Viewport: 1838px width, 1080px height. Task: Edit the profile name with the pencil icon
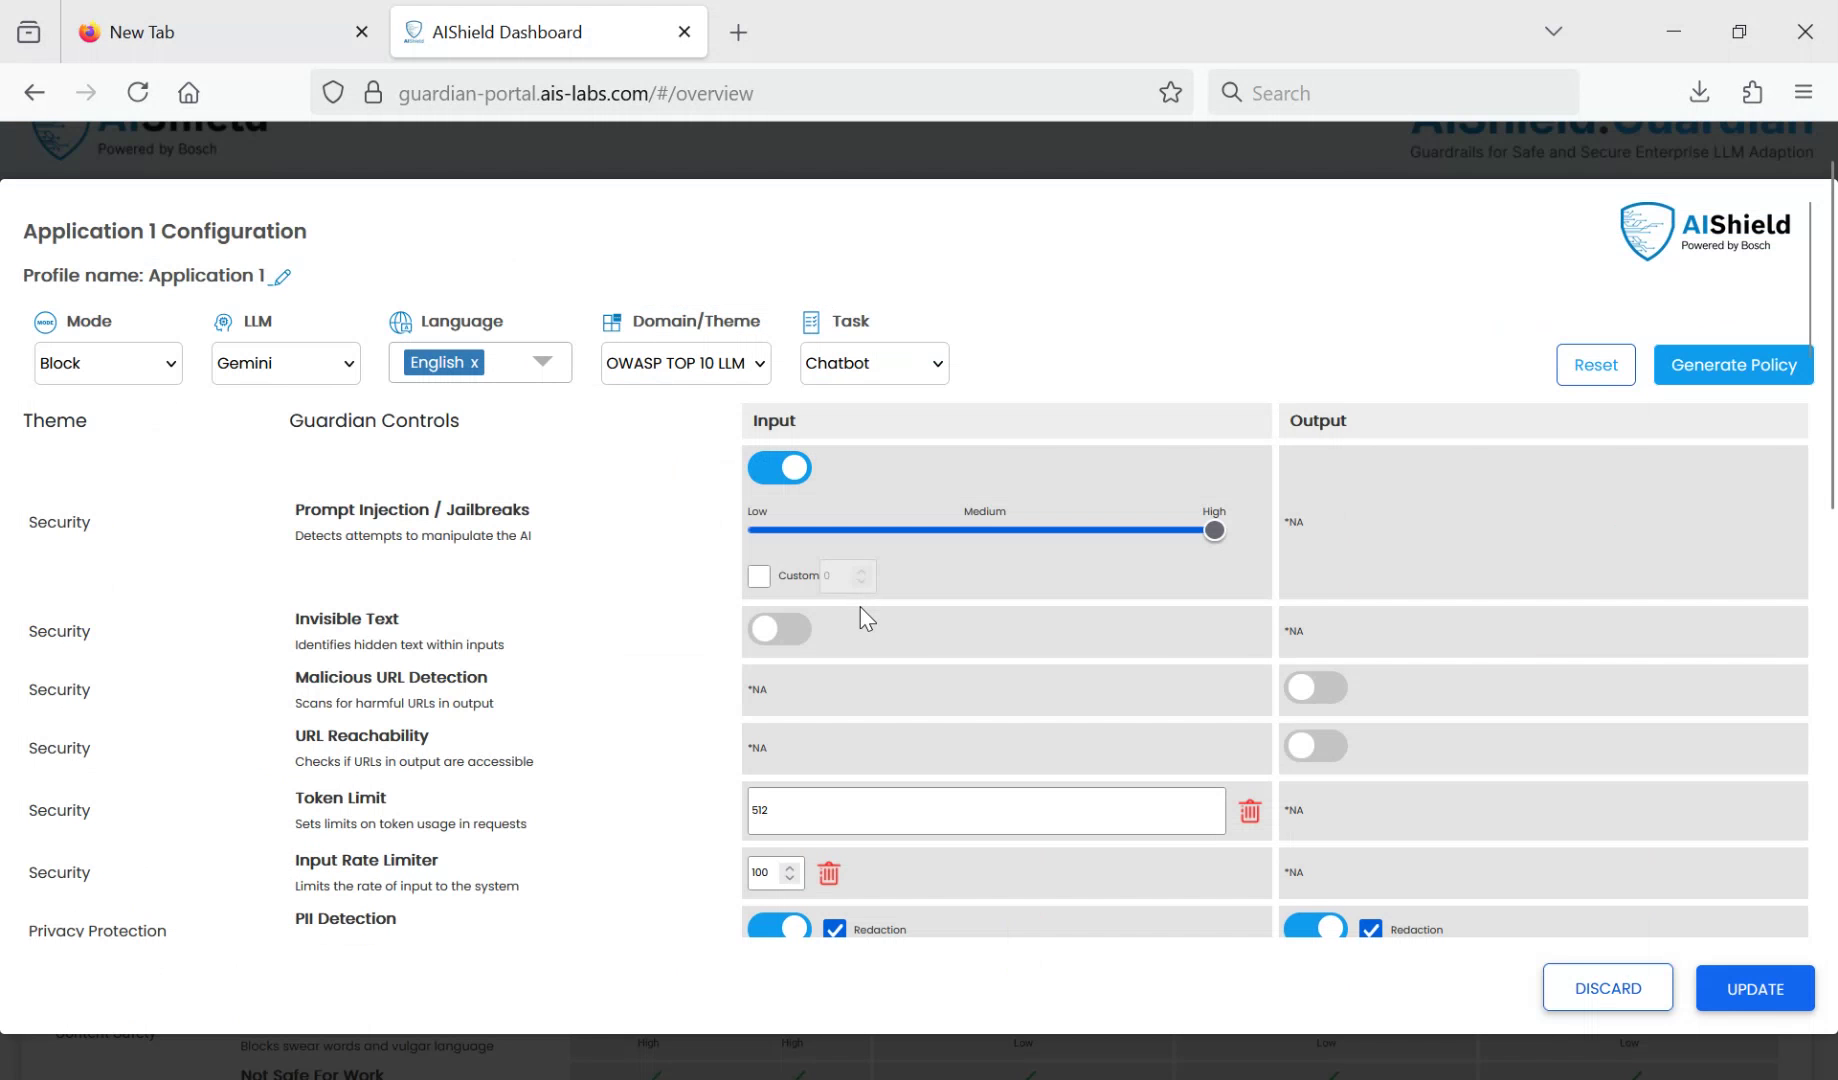coord(281,277)
